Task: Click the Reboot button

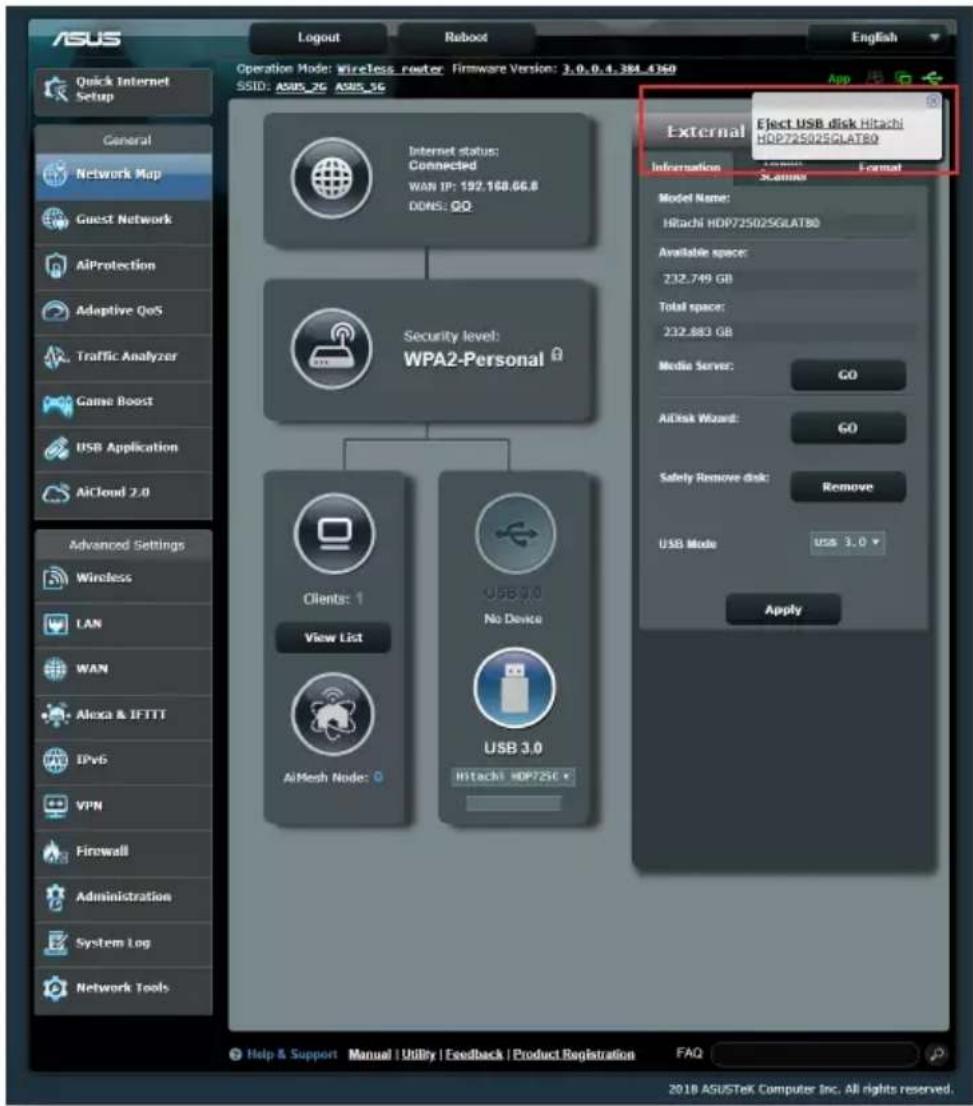Action: 466,37
